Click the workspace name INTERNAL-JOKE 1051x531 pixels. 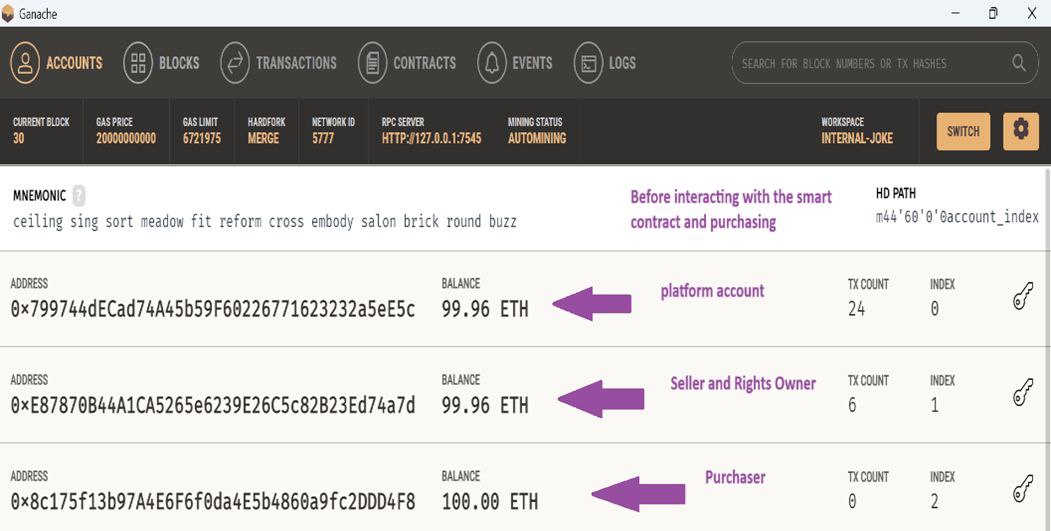tap(857, 139)
